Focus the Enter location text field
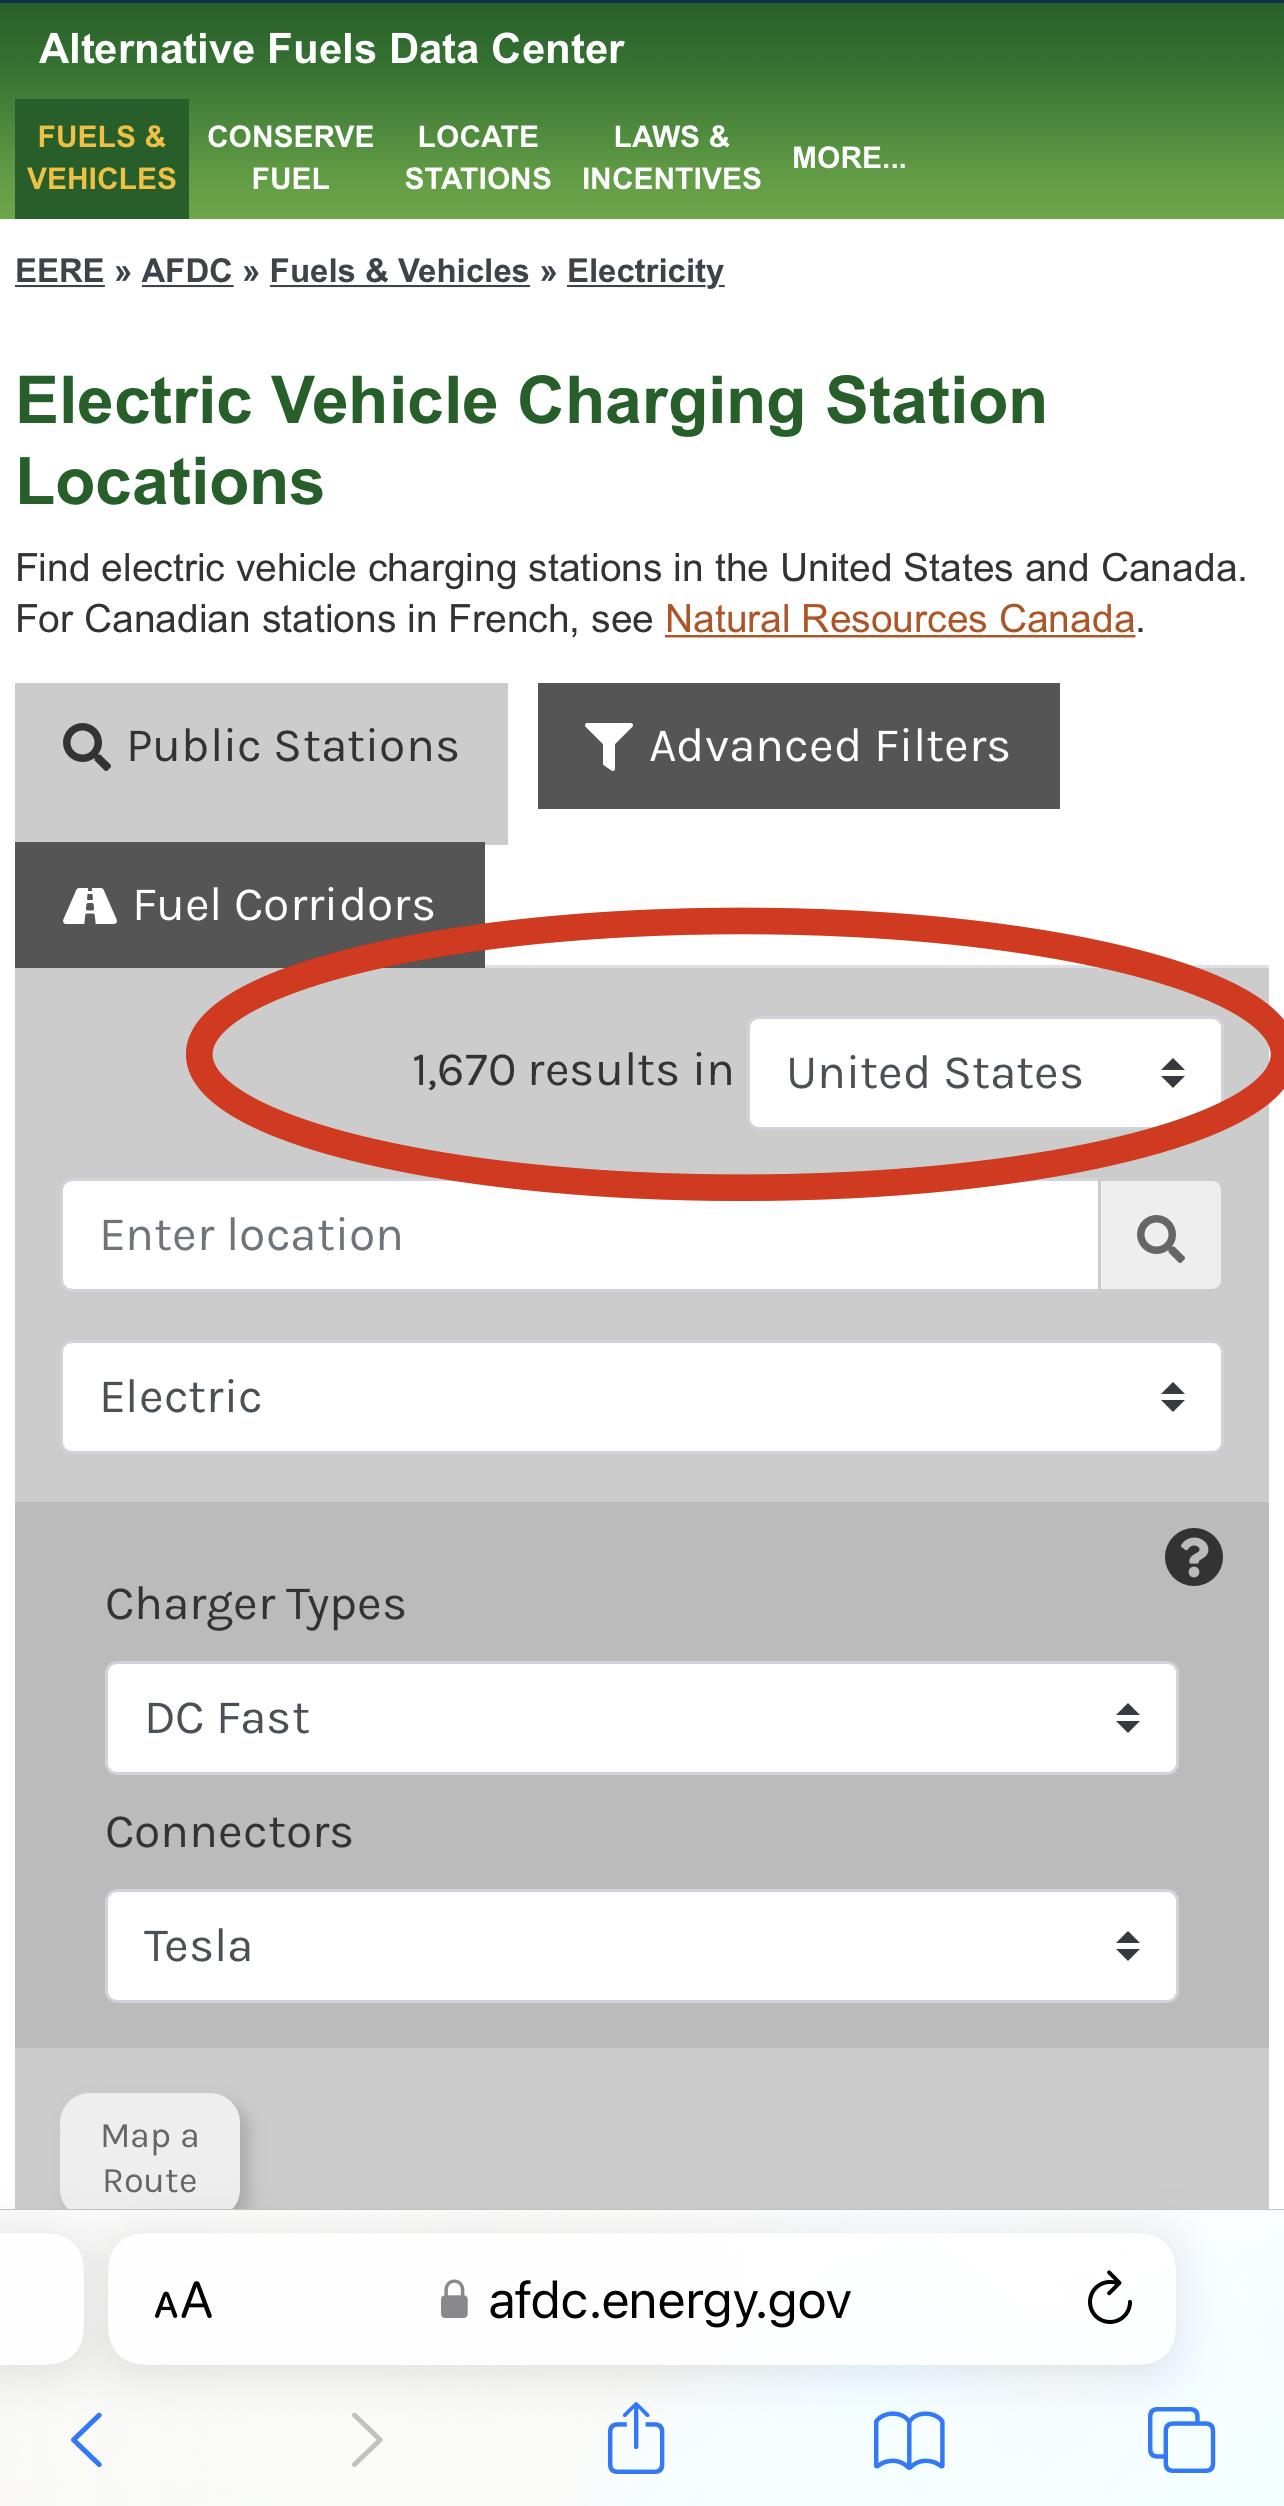Viewport: 1284px width, 2506px height. point(580,1236)
